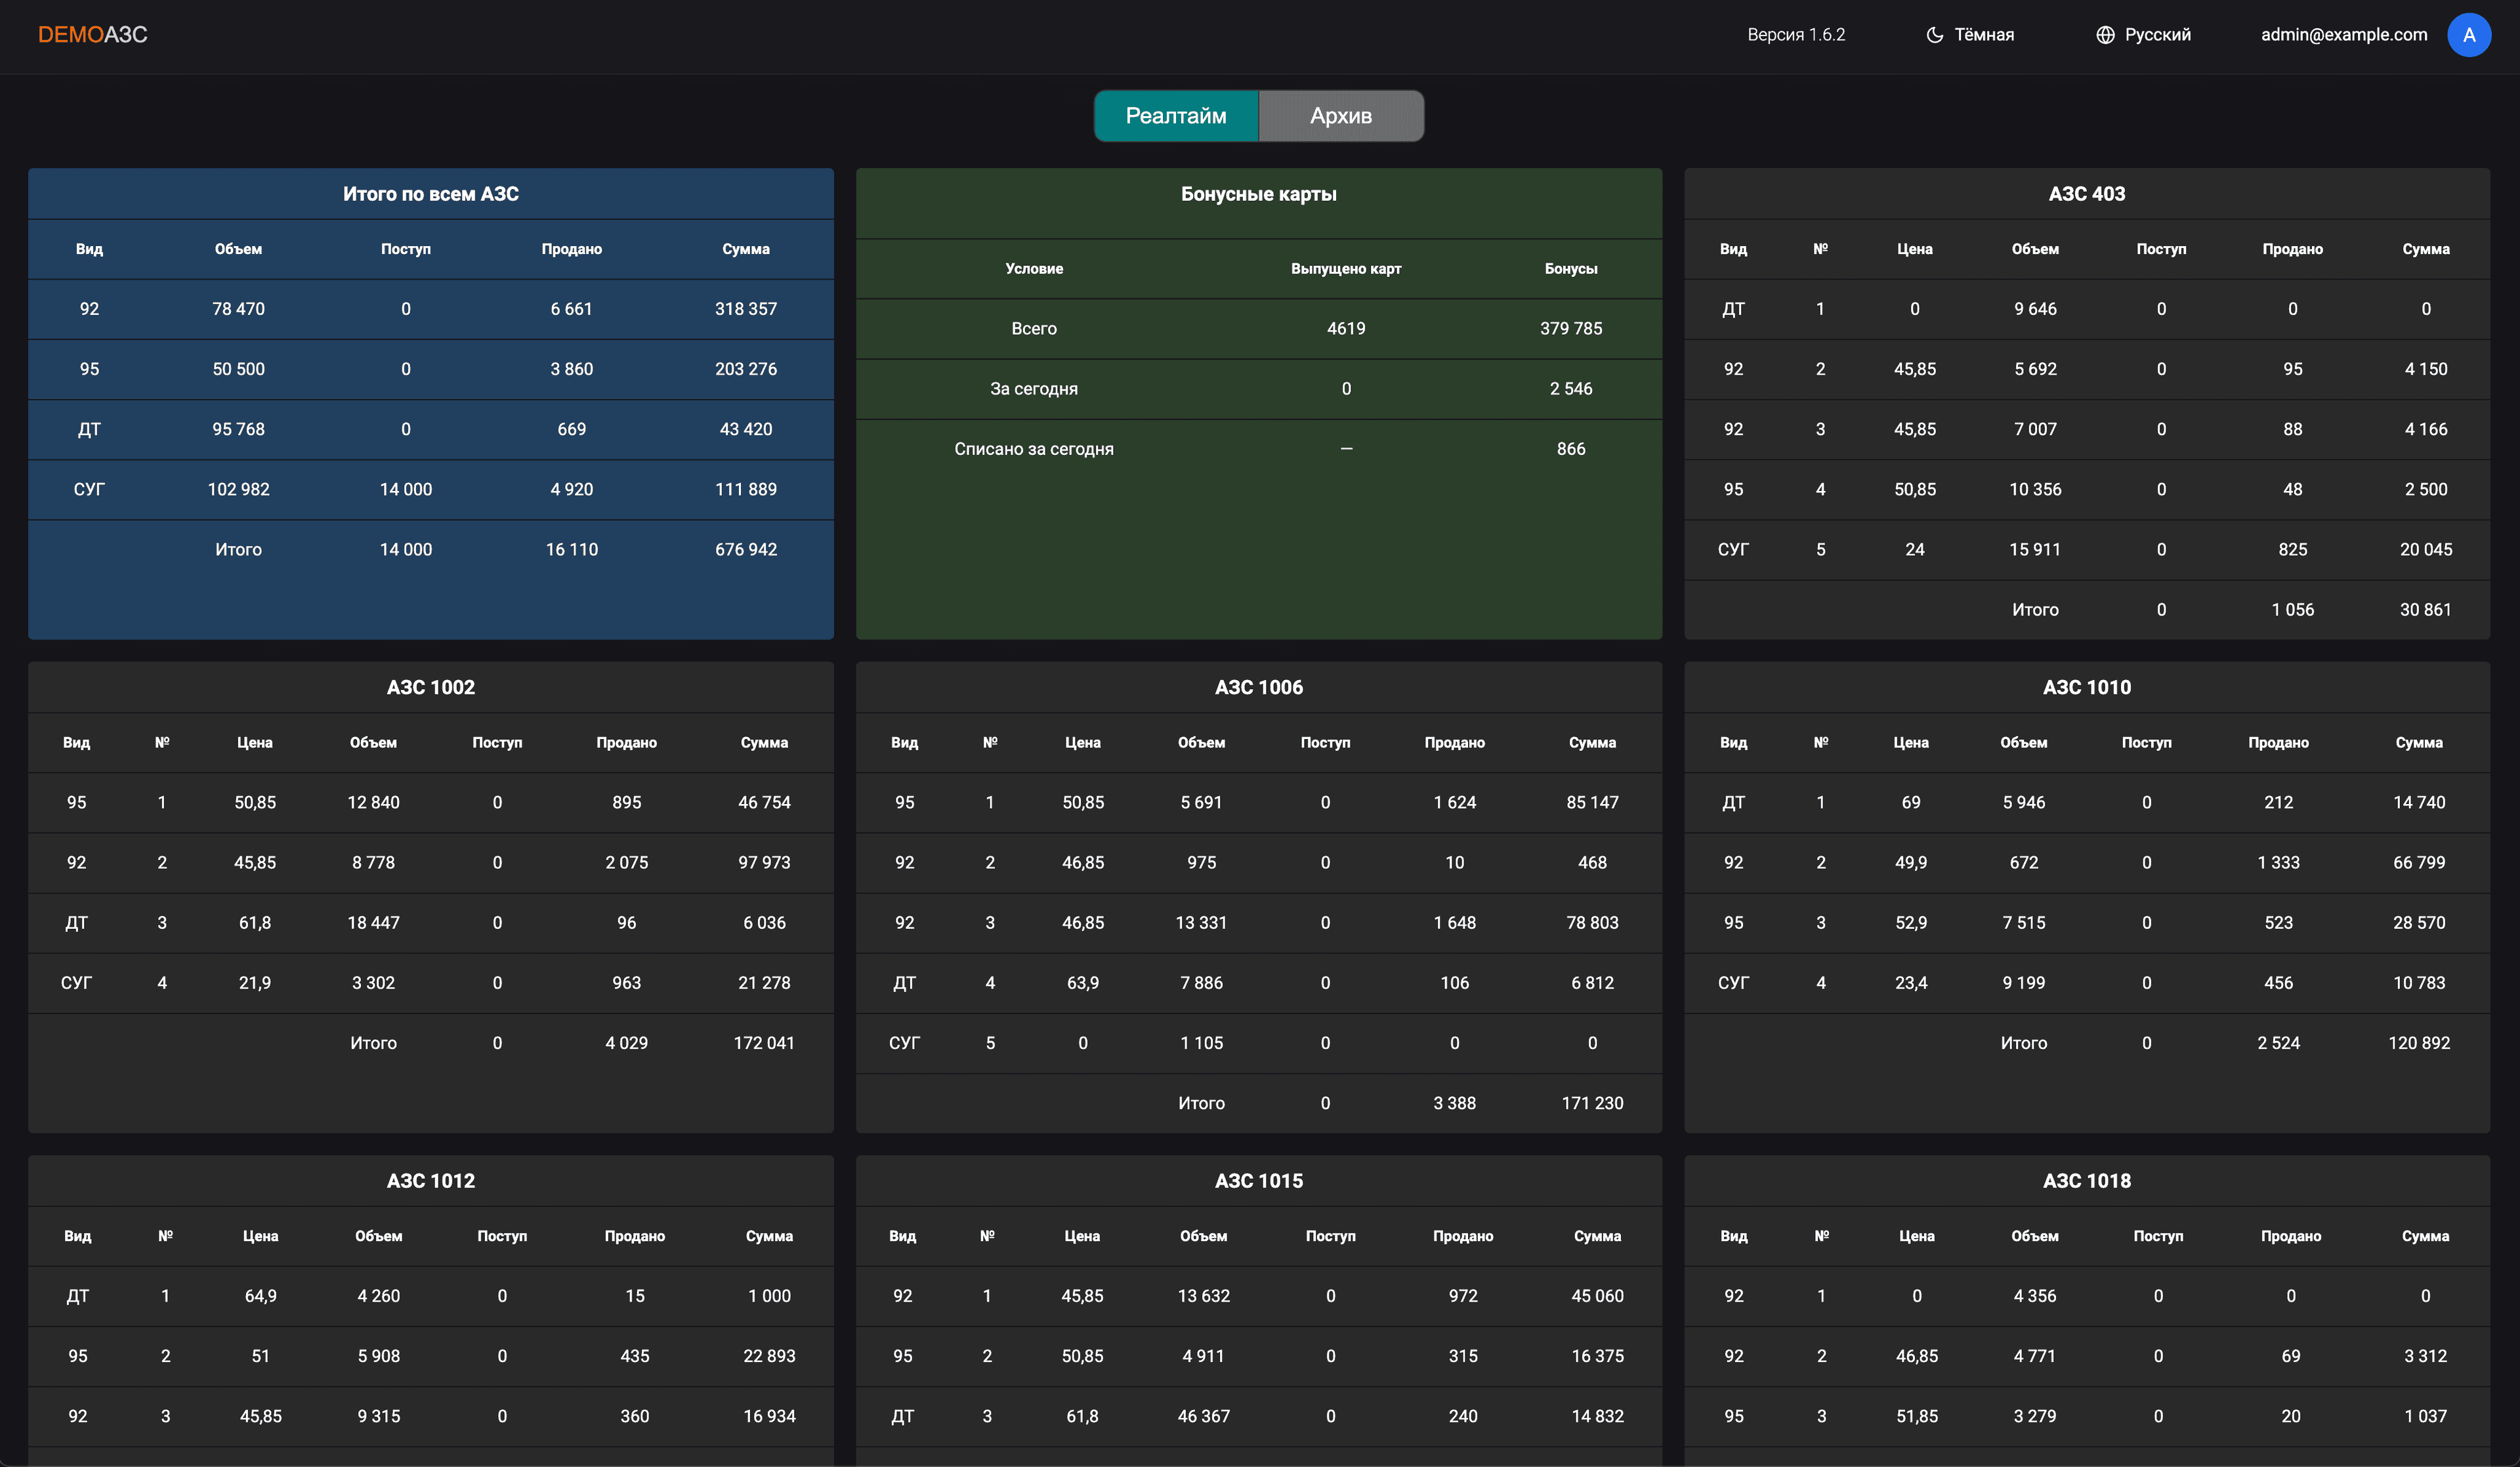Image resolution: width=2520 pixels, height=1467 pixels.
Task: Toggle the dark theme moon icon
Action: coord(1934,34)
